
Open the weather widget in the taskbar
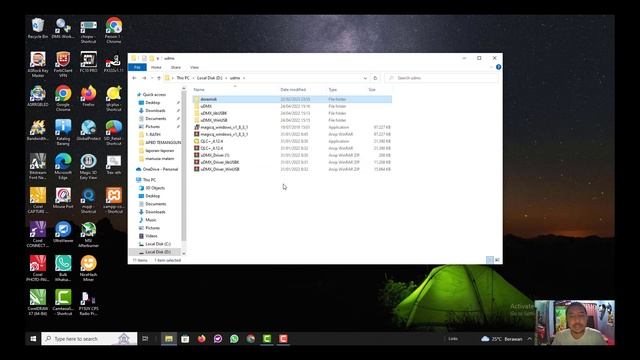[x=502, y=339]
